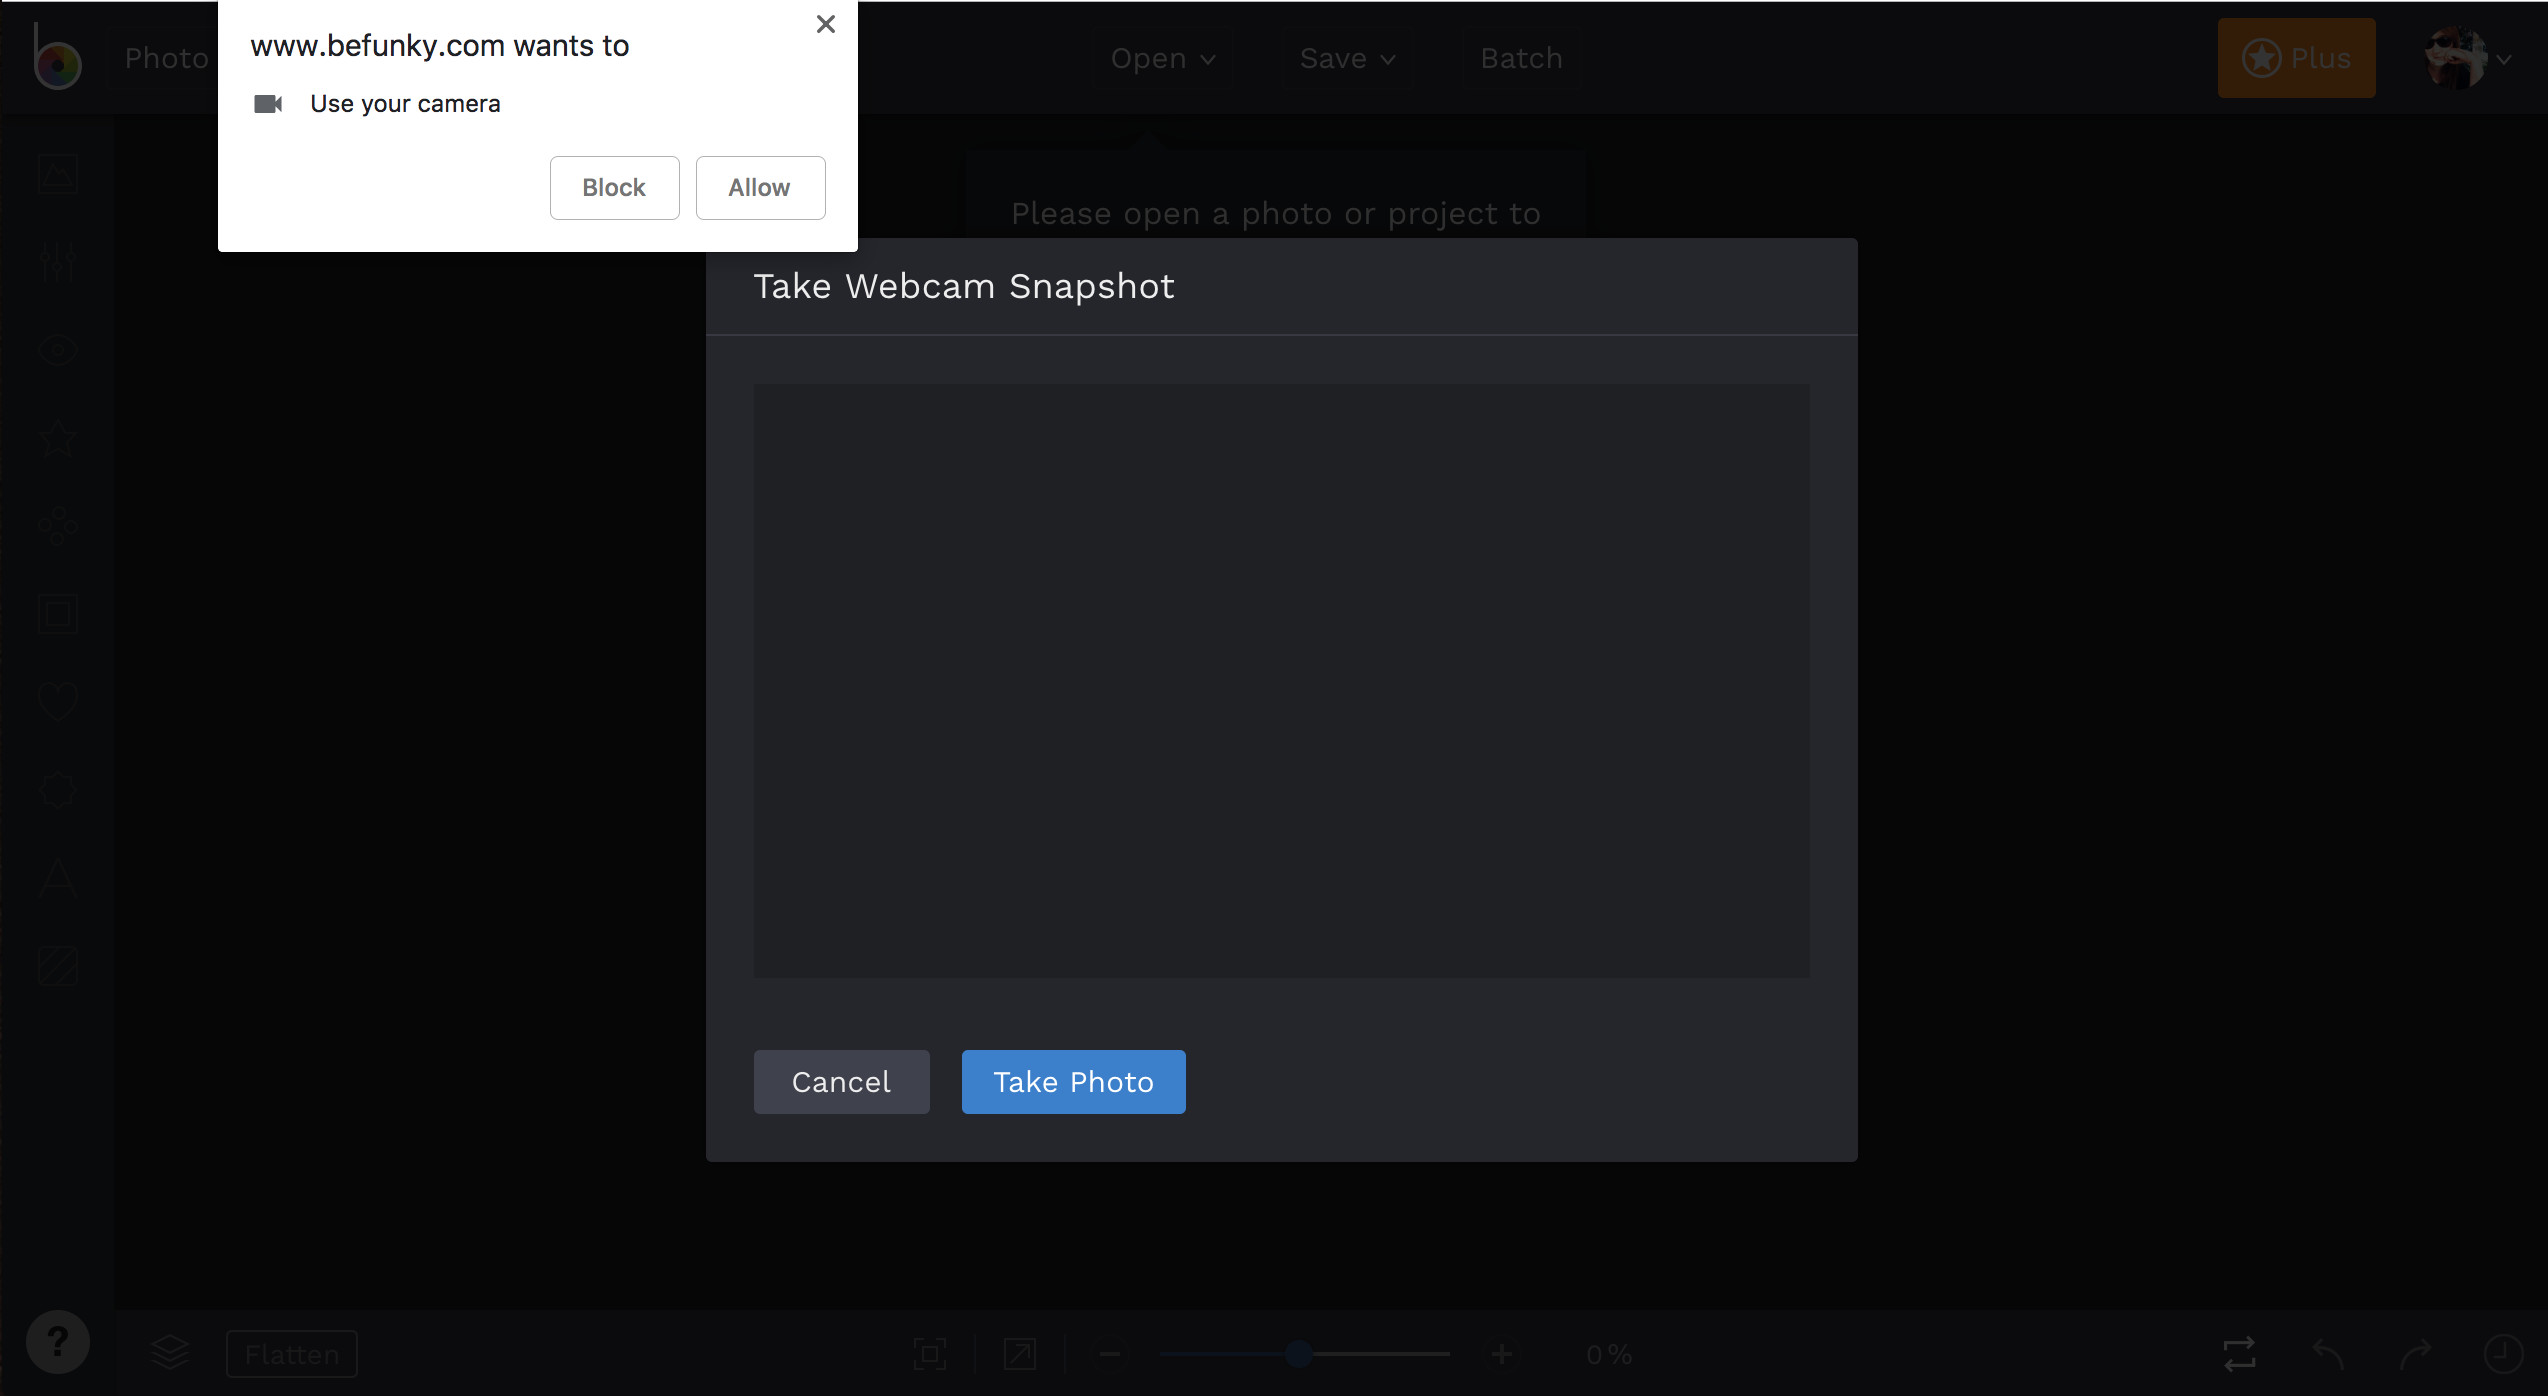Image resolution: width=2548 pixels, height=1396 pixels.
Task: Expand the account chevron beside avatar
Action: [2504, 60]
